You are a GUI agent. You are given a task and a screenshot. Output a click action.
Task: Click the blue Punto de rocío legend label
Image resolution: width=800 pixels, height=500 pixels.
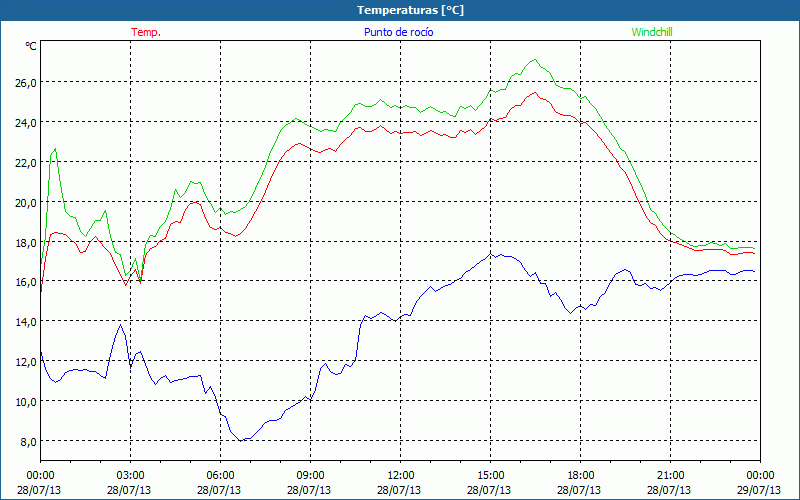click(x=398, y=32)
